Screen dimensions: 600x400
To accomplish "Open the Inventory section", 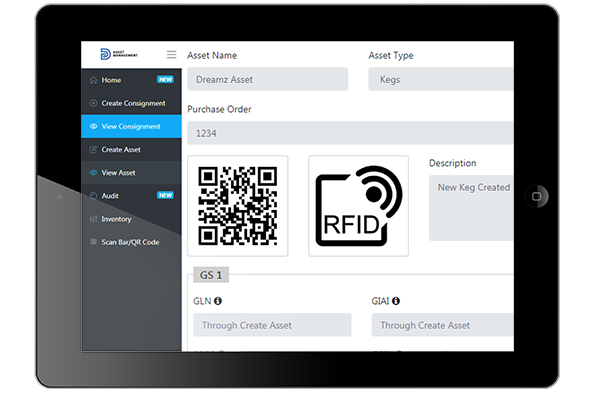I will [131, 219].
